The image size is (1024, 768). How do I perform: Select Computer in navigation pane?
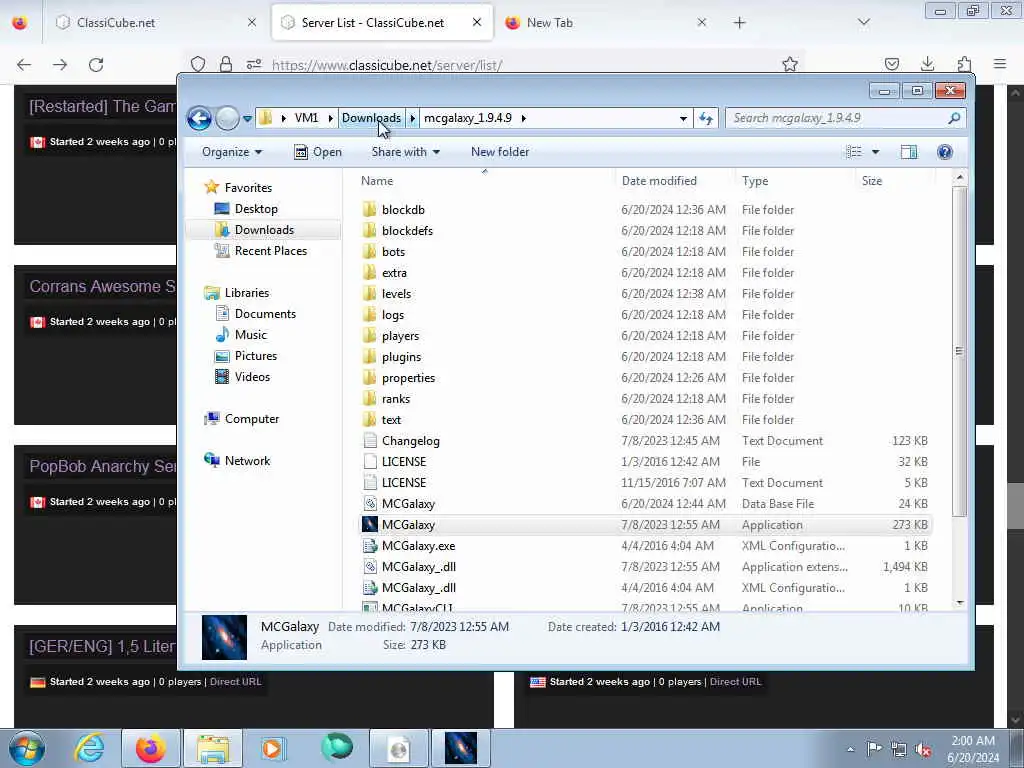pyautogui.click(x=251, y=419)
